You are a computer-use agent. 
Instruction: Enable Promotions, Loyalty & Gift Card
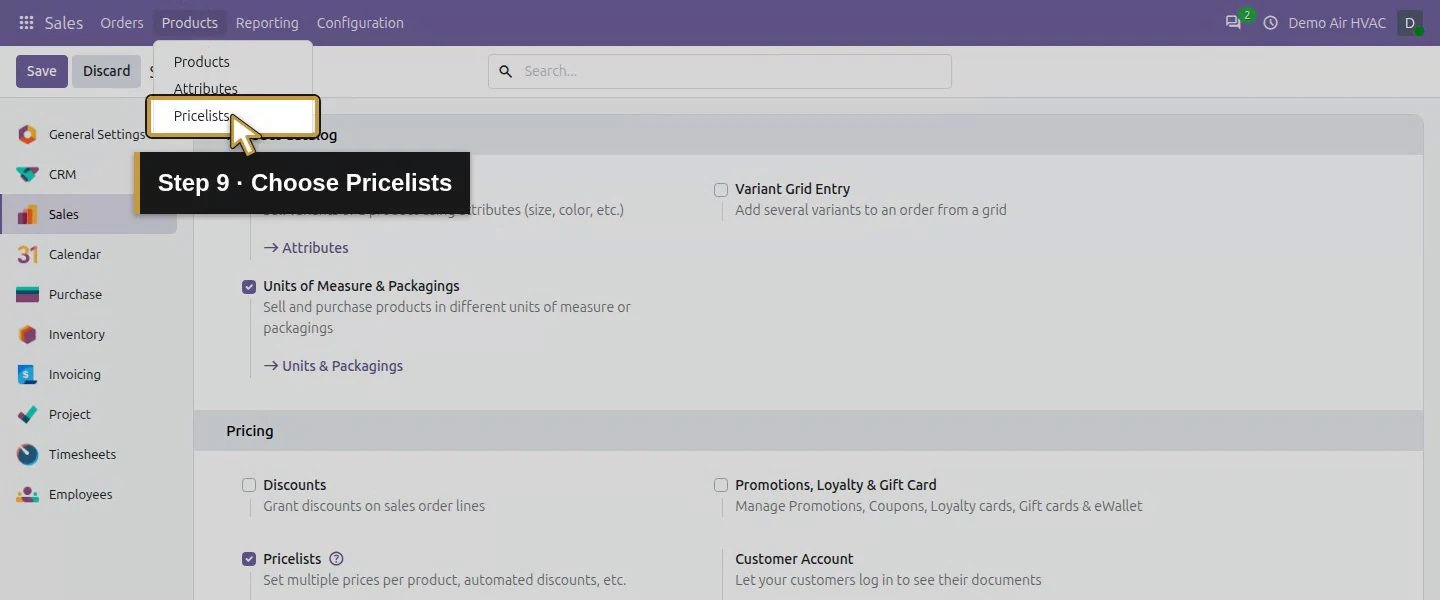click(x=721, y=486)
